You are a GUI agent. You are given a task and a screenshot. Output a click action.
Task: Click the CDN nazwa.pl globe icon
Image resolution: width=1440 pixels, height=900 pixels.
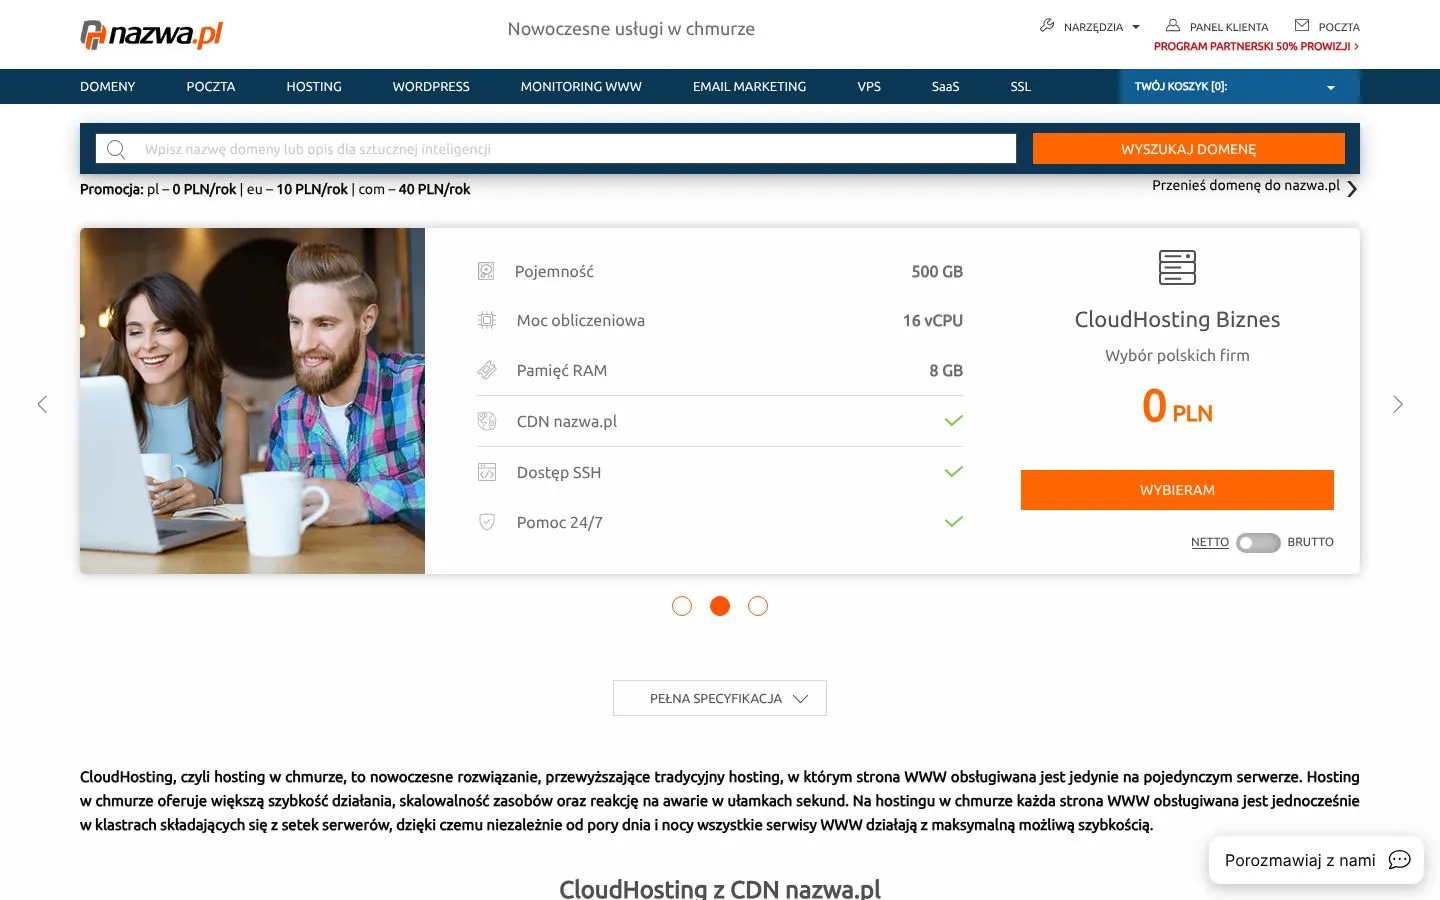tap(487, 421)
